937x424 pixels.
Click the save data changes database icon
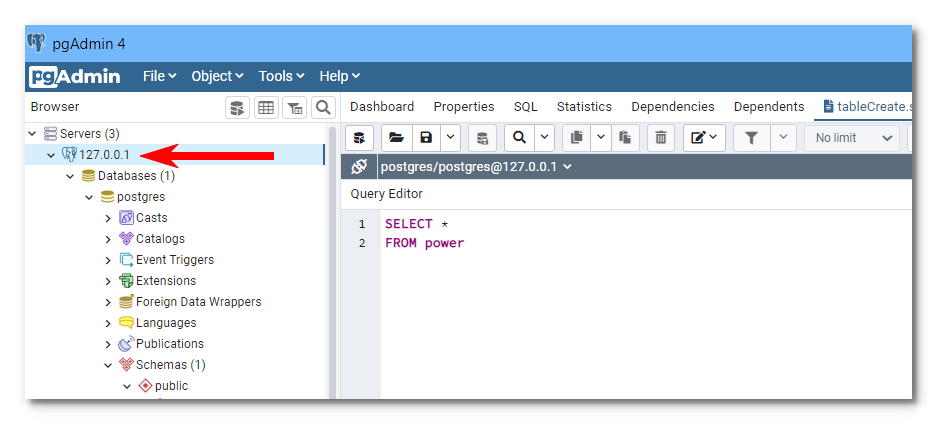pyautogui.click(x=482, y=138)
